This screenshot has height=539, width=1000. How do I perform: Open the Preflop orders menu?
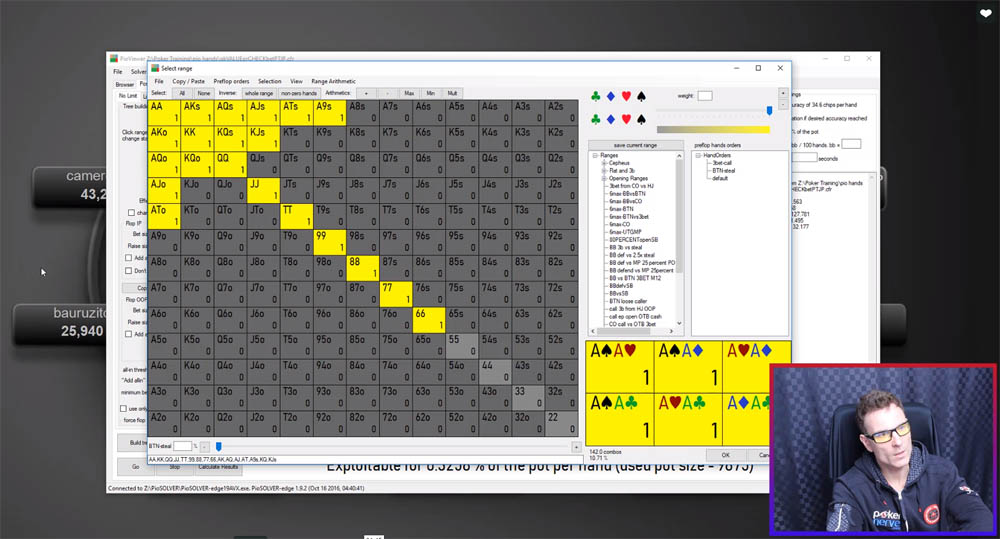point(231,81)
